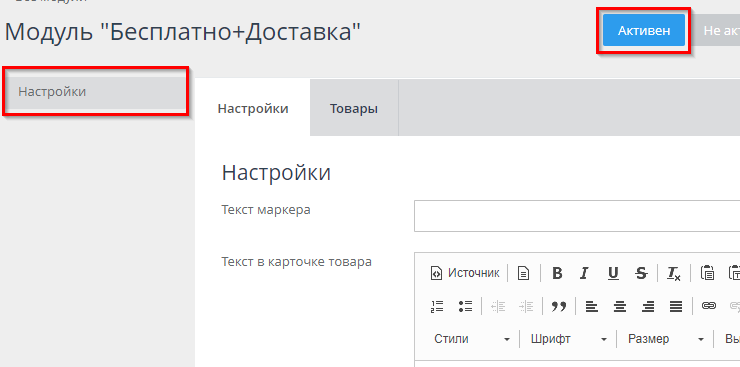The height and width of the screenshot is (367, 740).
Task: Click the remove format icon
Action: 673,273
